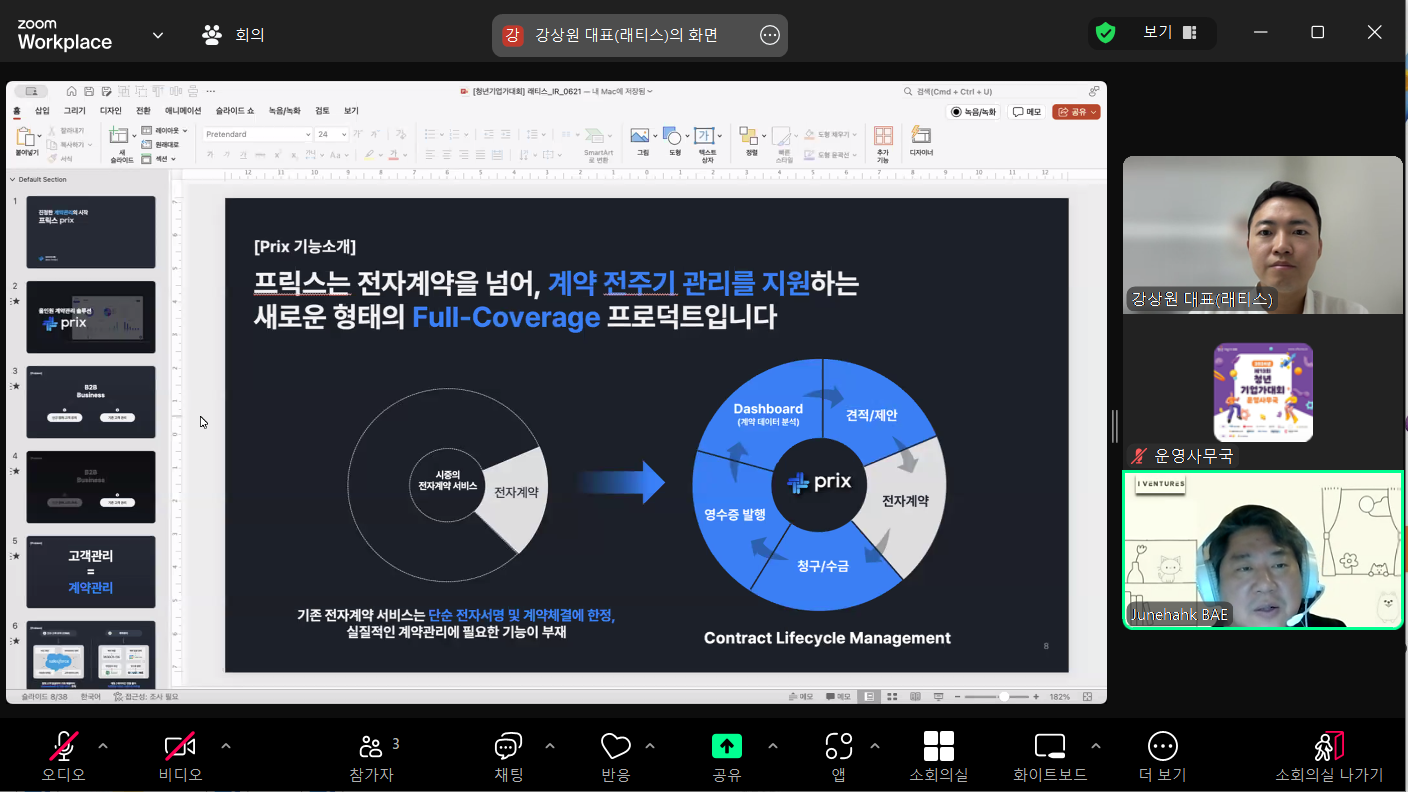Click the 새 슬라이드 new slide icon
Screen dimensions: 1408x792
(x=119, y=136)
